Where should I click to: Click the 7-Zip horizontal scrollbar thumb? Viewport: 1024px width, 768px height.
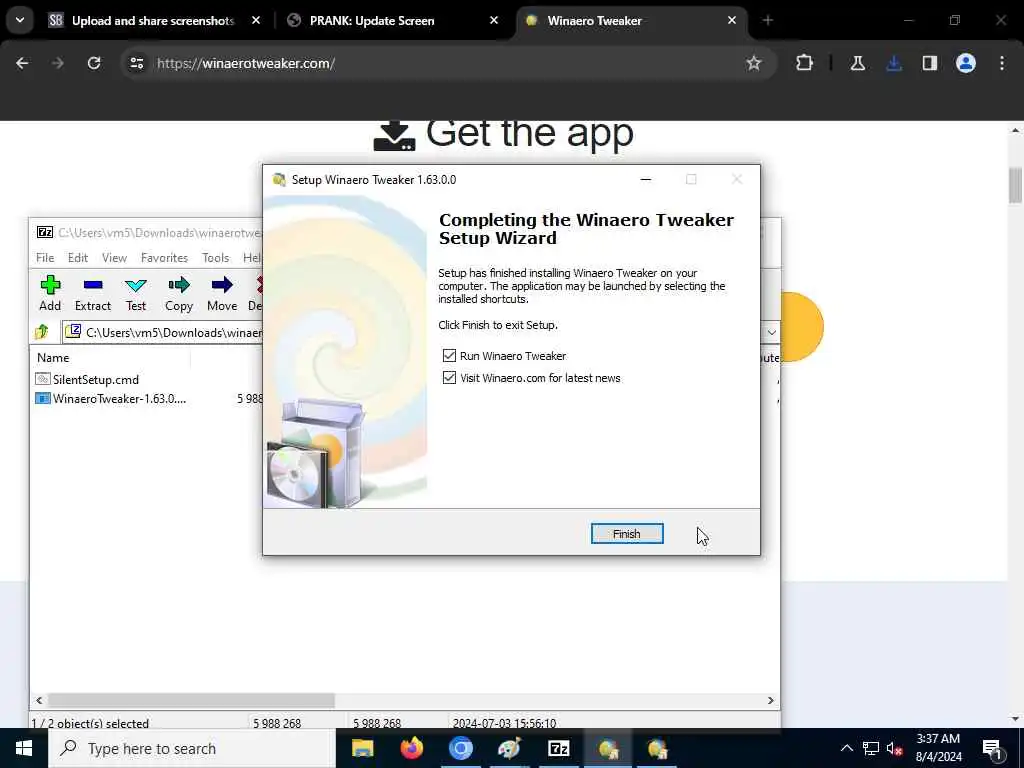(191, 700)
